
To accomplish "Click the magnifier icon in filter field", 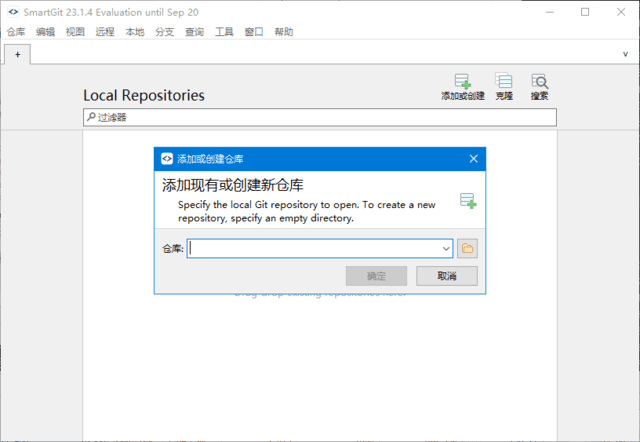I will pyautogui.click(x=91, y=117).
